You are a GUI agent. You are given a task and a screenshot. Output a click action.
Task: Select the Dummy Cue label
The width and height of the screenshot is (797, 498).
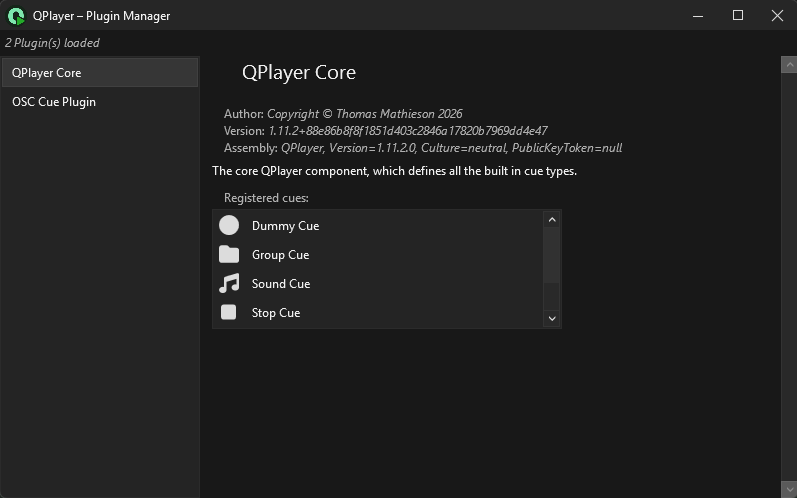[286, 226]
